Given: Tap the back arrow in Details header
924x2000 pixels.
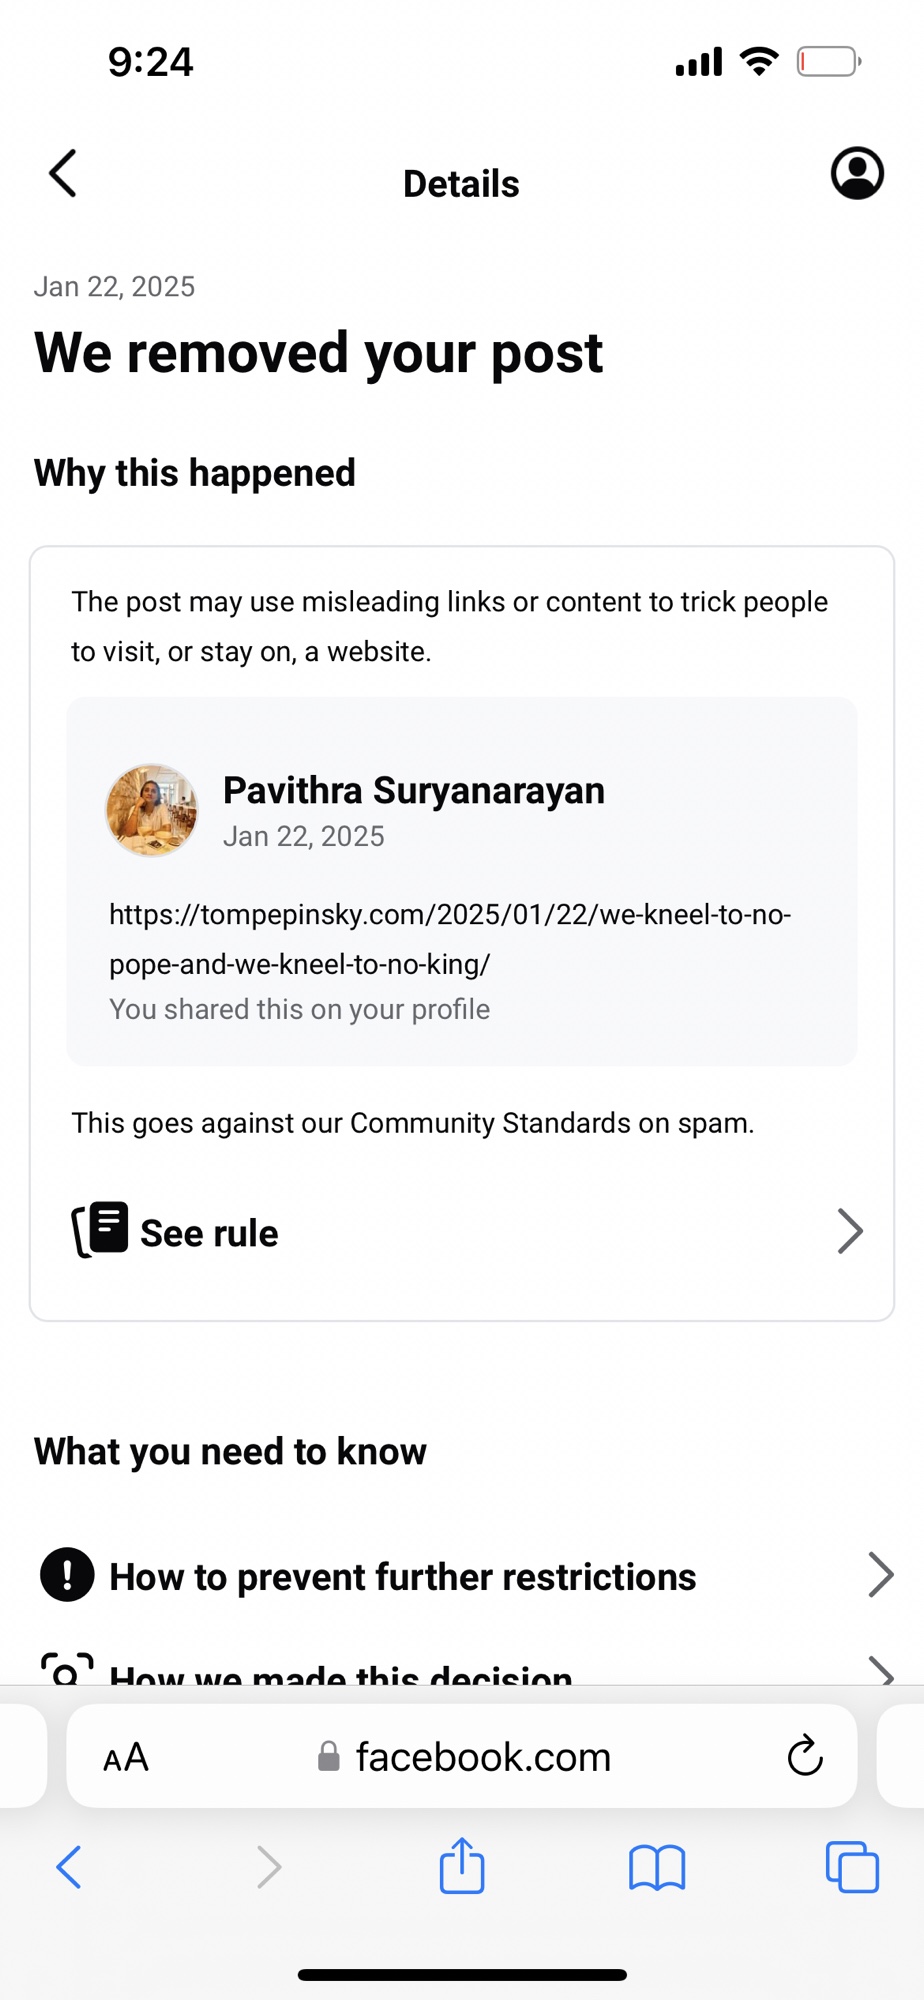Looking at the screenshot, I should (x=63, y=174).
